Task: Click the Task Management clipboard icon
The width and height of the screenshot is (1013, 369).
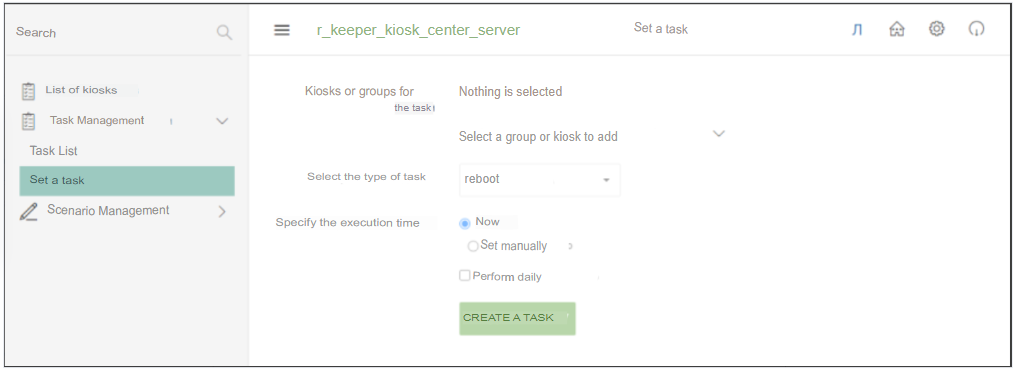Action: pos(28,121)
